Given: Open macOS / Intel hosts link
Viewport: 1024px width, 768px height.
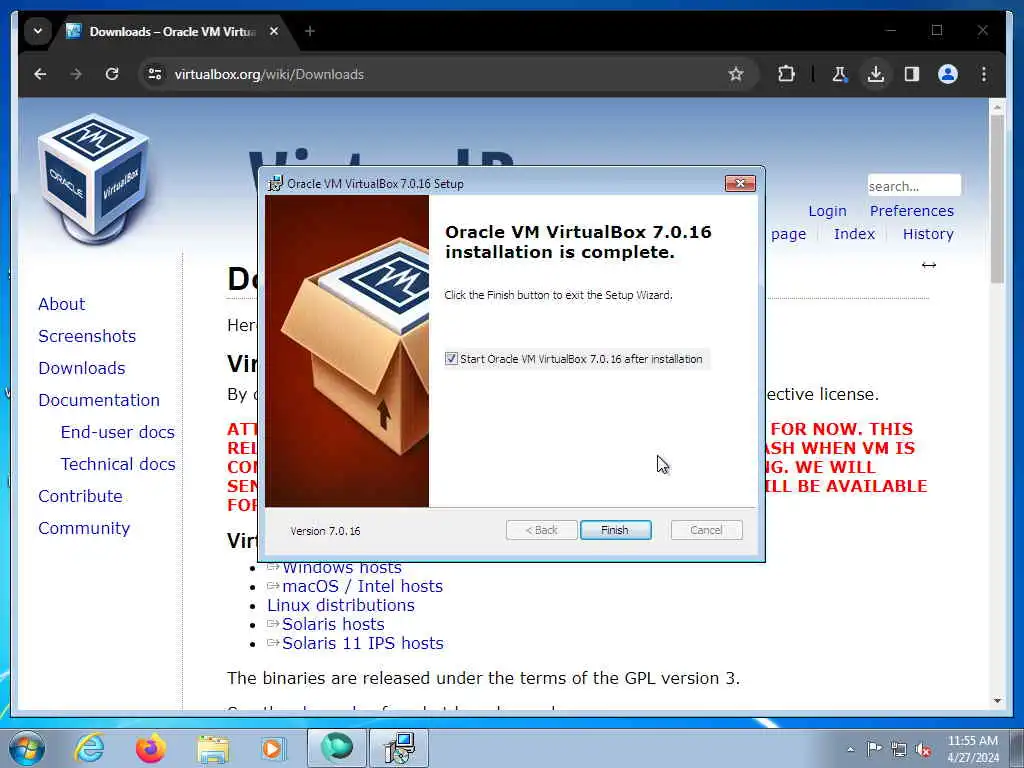Looking at the screenshot, I should click(x=362, y=586).
